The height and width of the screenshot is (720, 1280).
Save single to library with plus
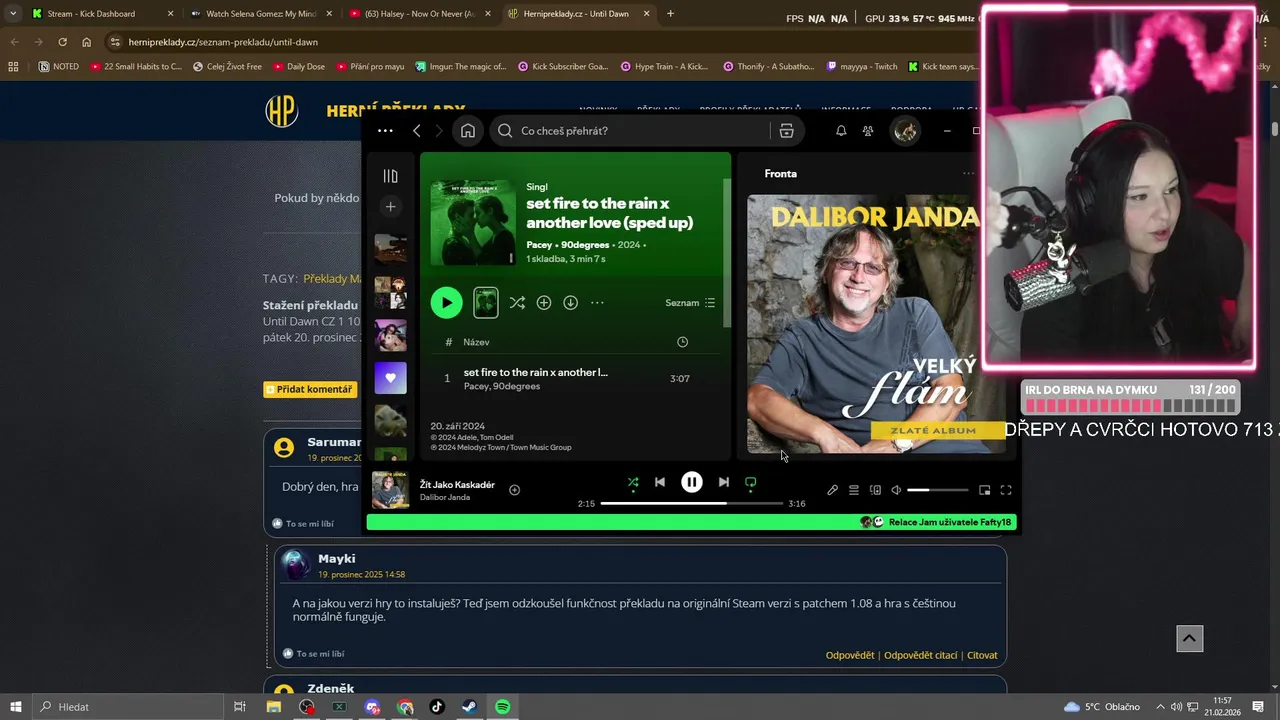(544, 302)
